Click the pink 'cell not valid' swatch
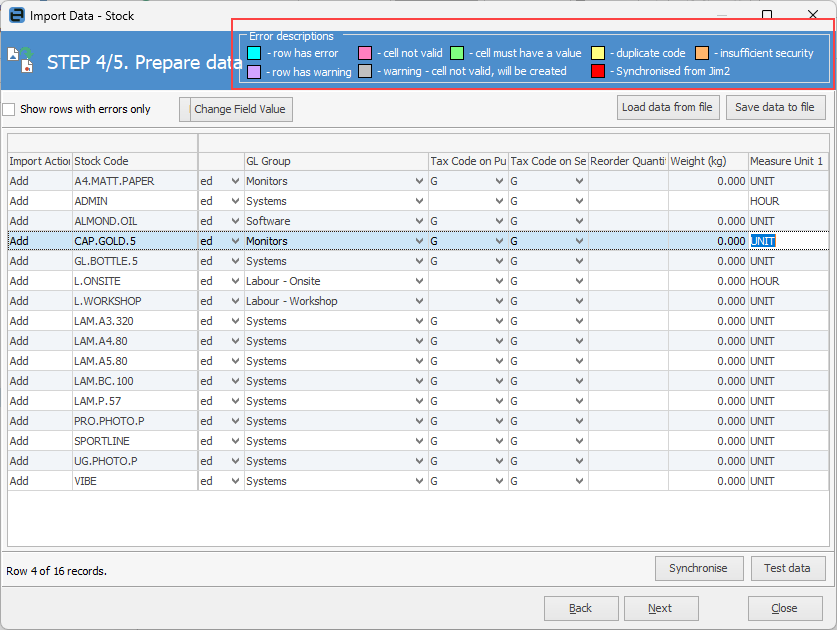 (x=365, y=53)
